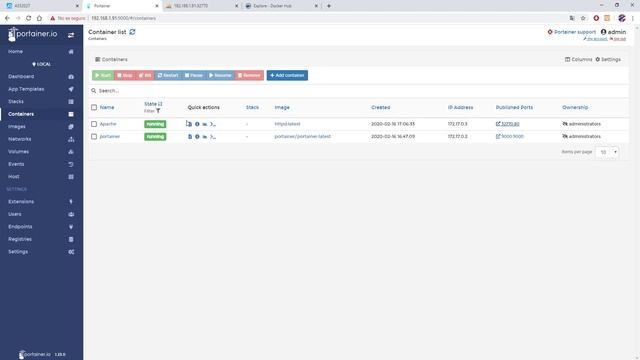The height and width of the screenshot is (360, 640).
Task: Open the Portainer support link
Action: click(571, 32)
